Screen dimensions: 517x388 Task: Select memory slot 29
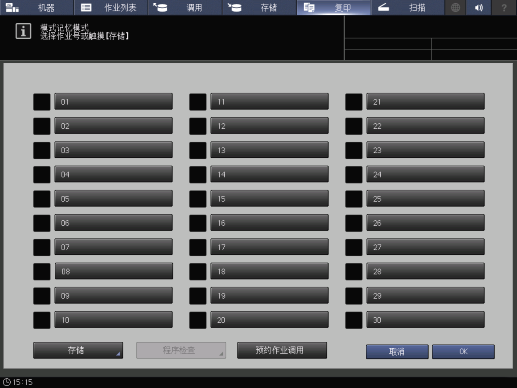(426, 296)
